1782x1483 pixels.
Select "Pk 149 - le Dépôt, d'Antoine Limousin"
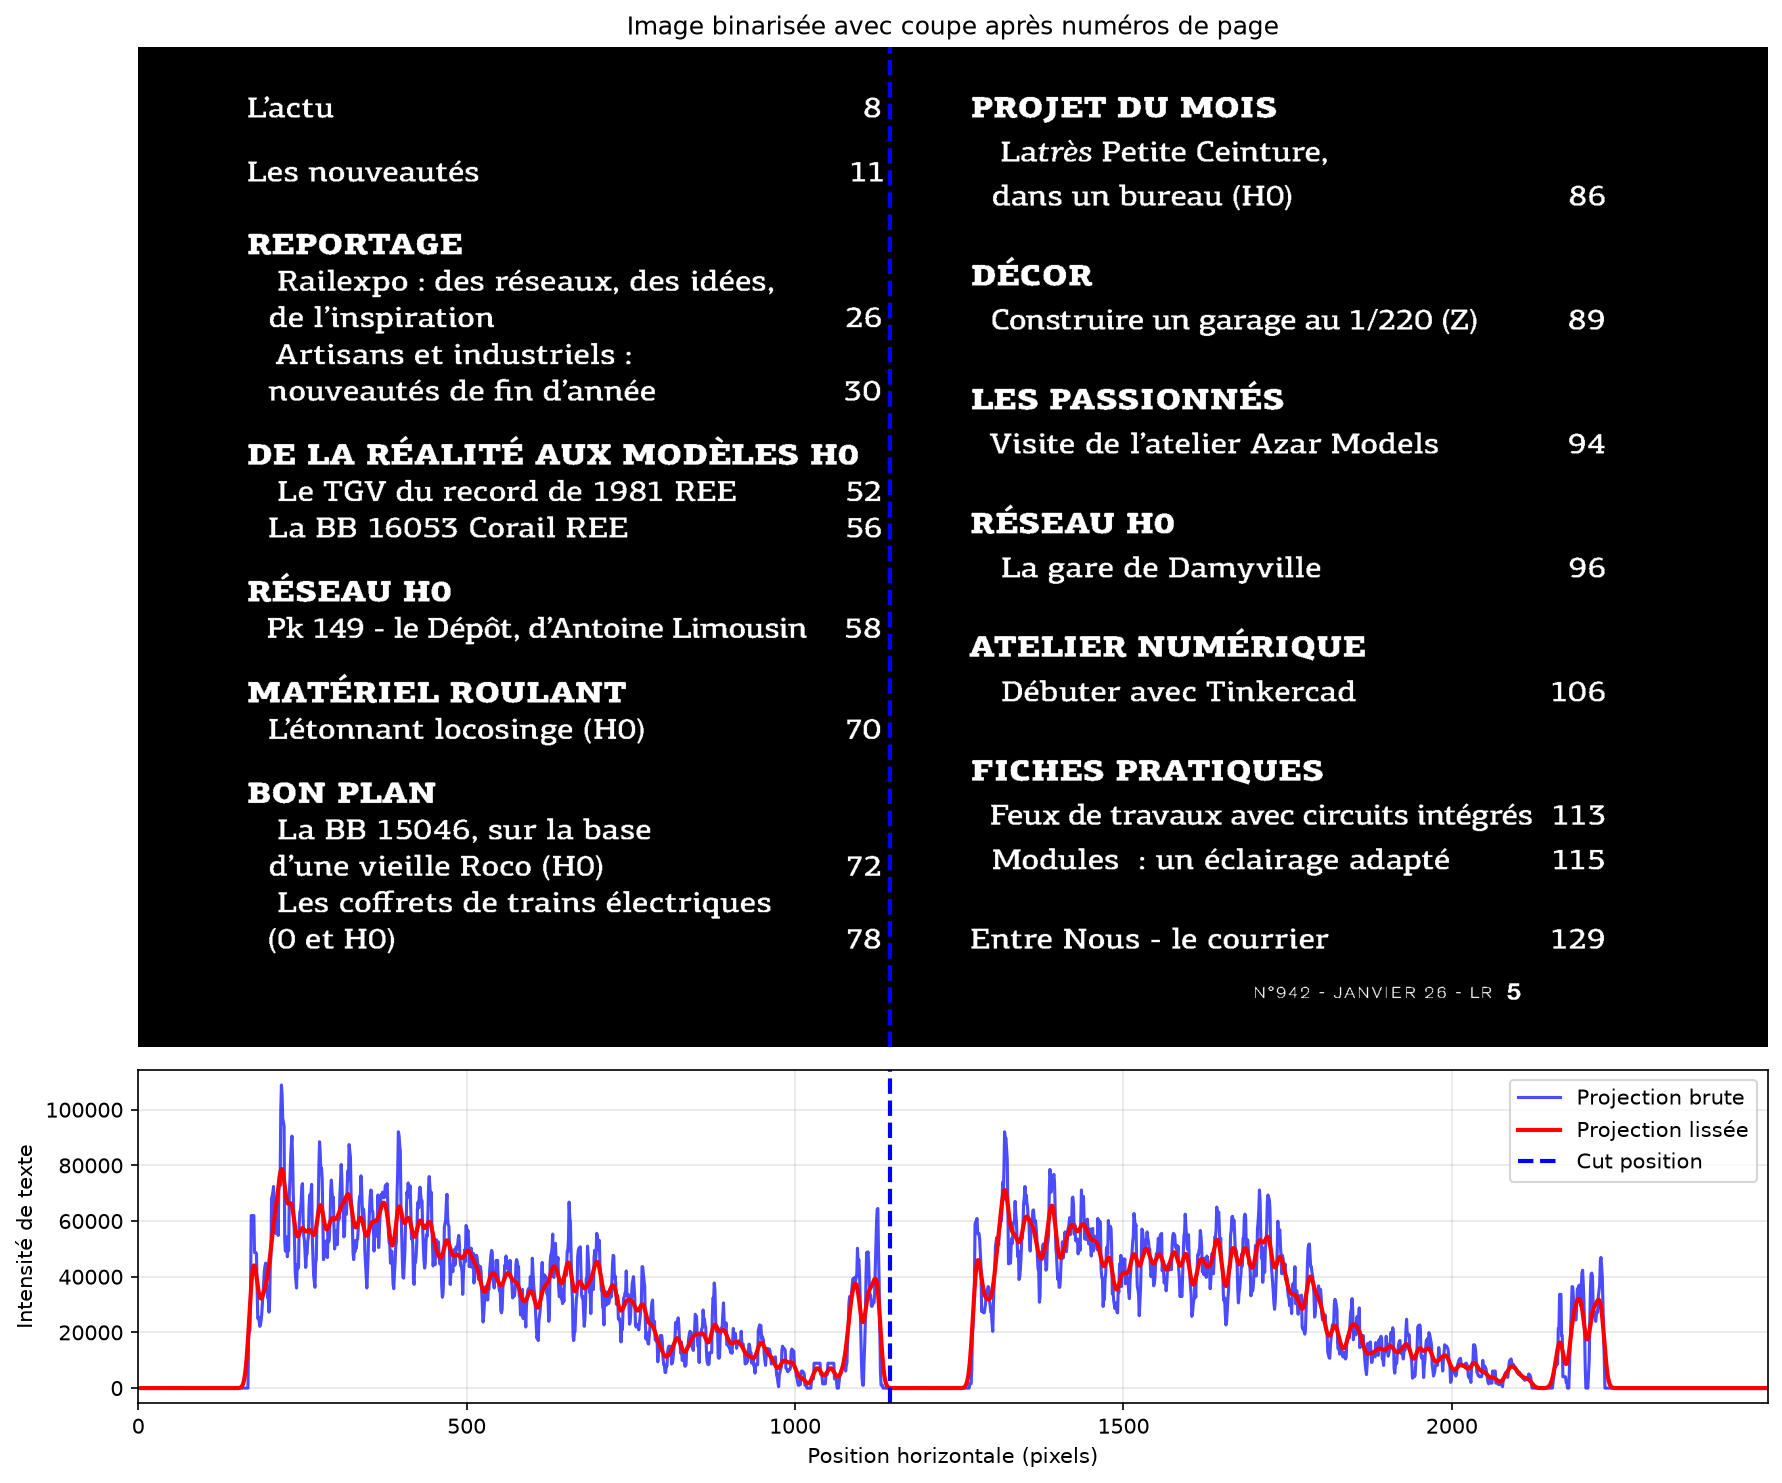click(537, 628)
